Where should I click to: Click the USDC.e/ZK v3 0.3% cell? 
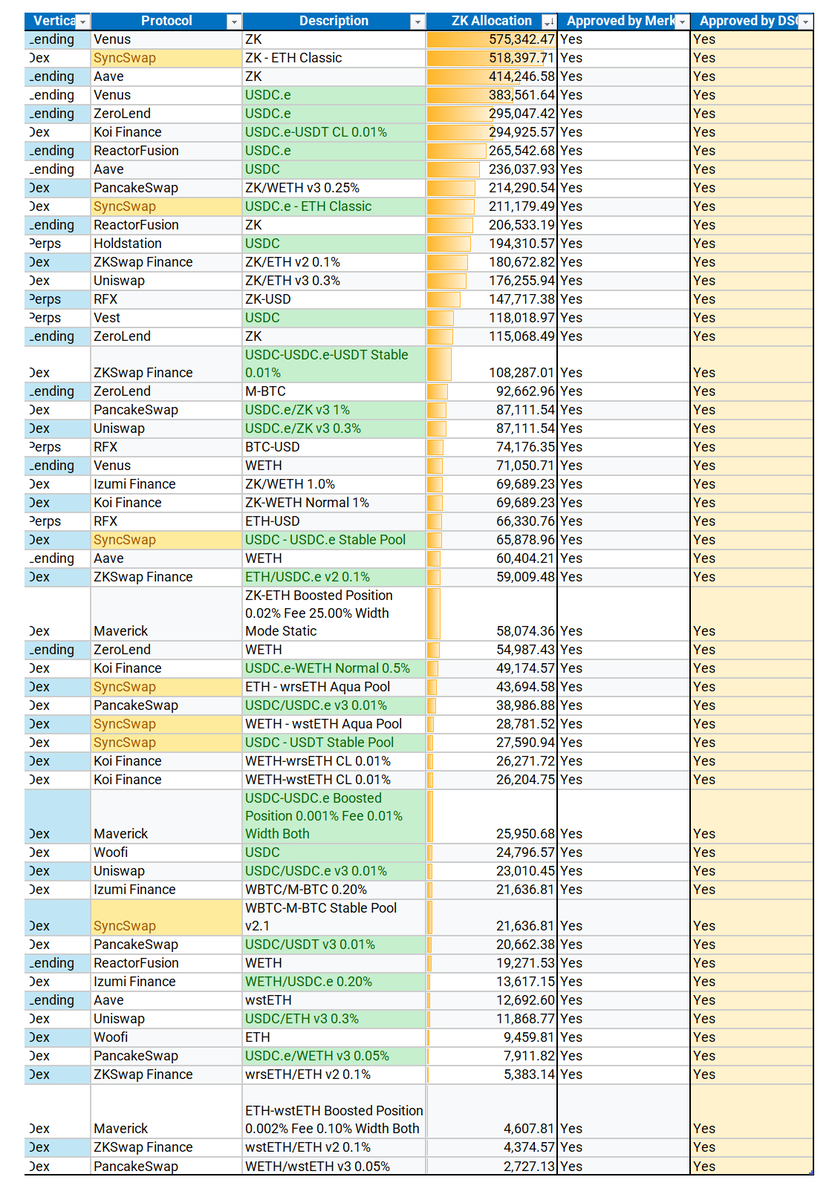point(334,428)
